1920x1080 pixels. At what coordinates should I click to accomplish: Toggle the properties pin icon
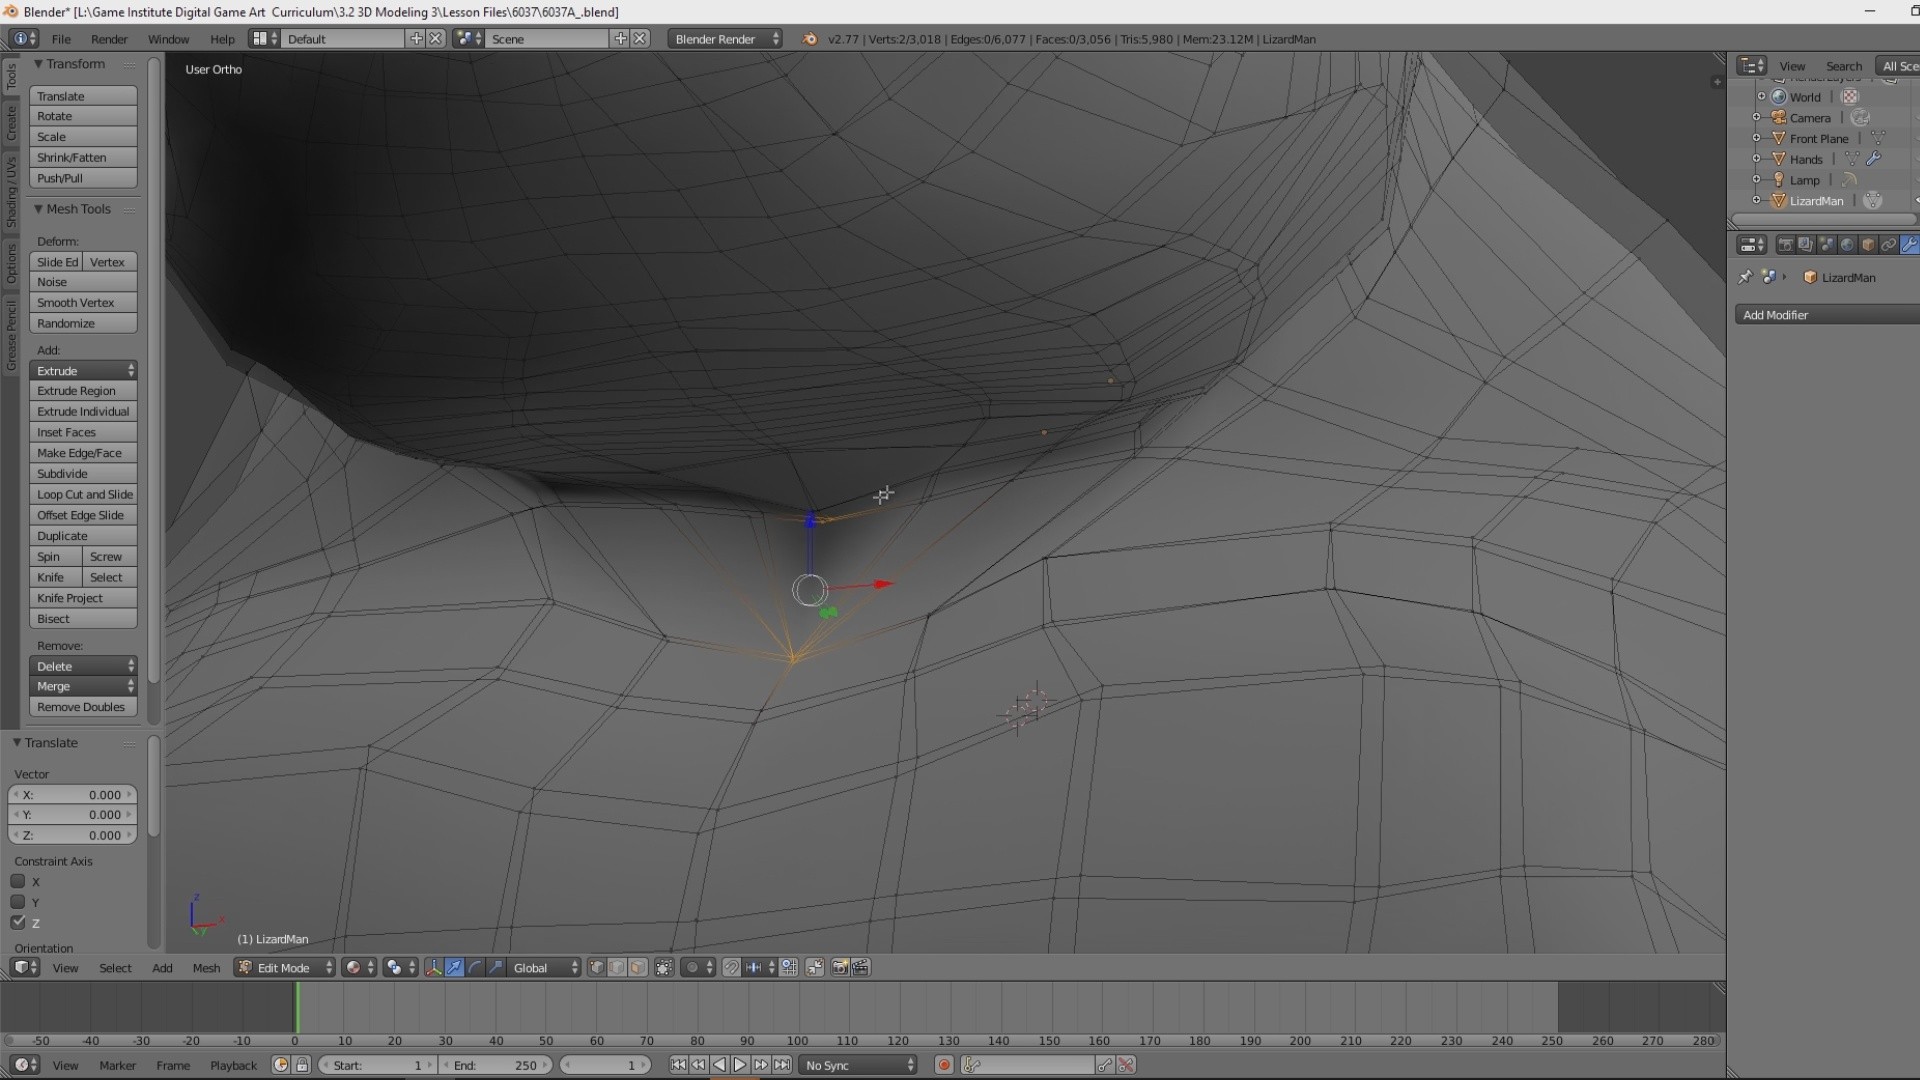(1745, 277)
